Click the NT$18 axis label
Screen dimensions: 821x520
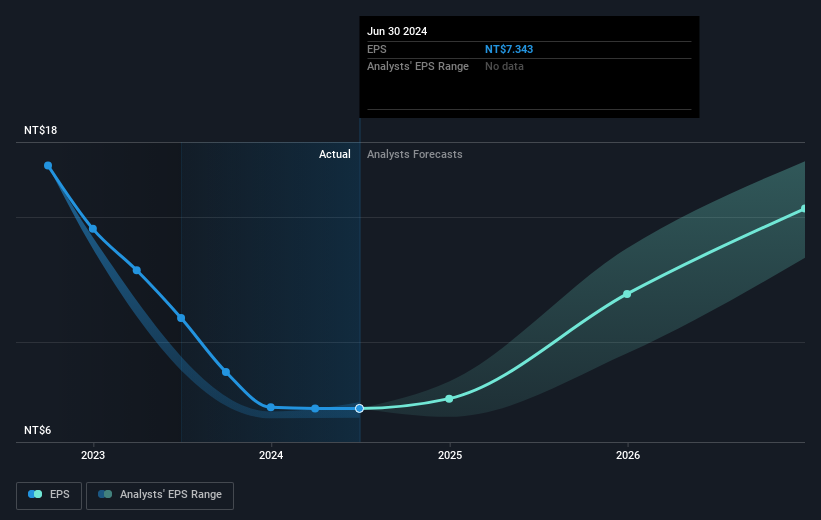(x=40, y=130)
